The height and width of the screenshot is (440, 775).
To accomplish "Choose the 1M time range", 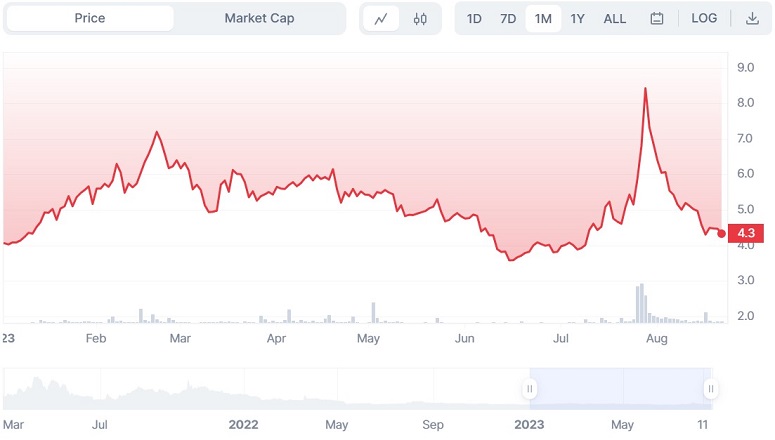I will (543, 19).
